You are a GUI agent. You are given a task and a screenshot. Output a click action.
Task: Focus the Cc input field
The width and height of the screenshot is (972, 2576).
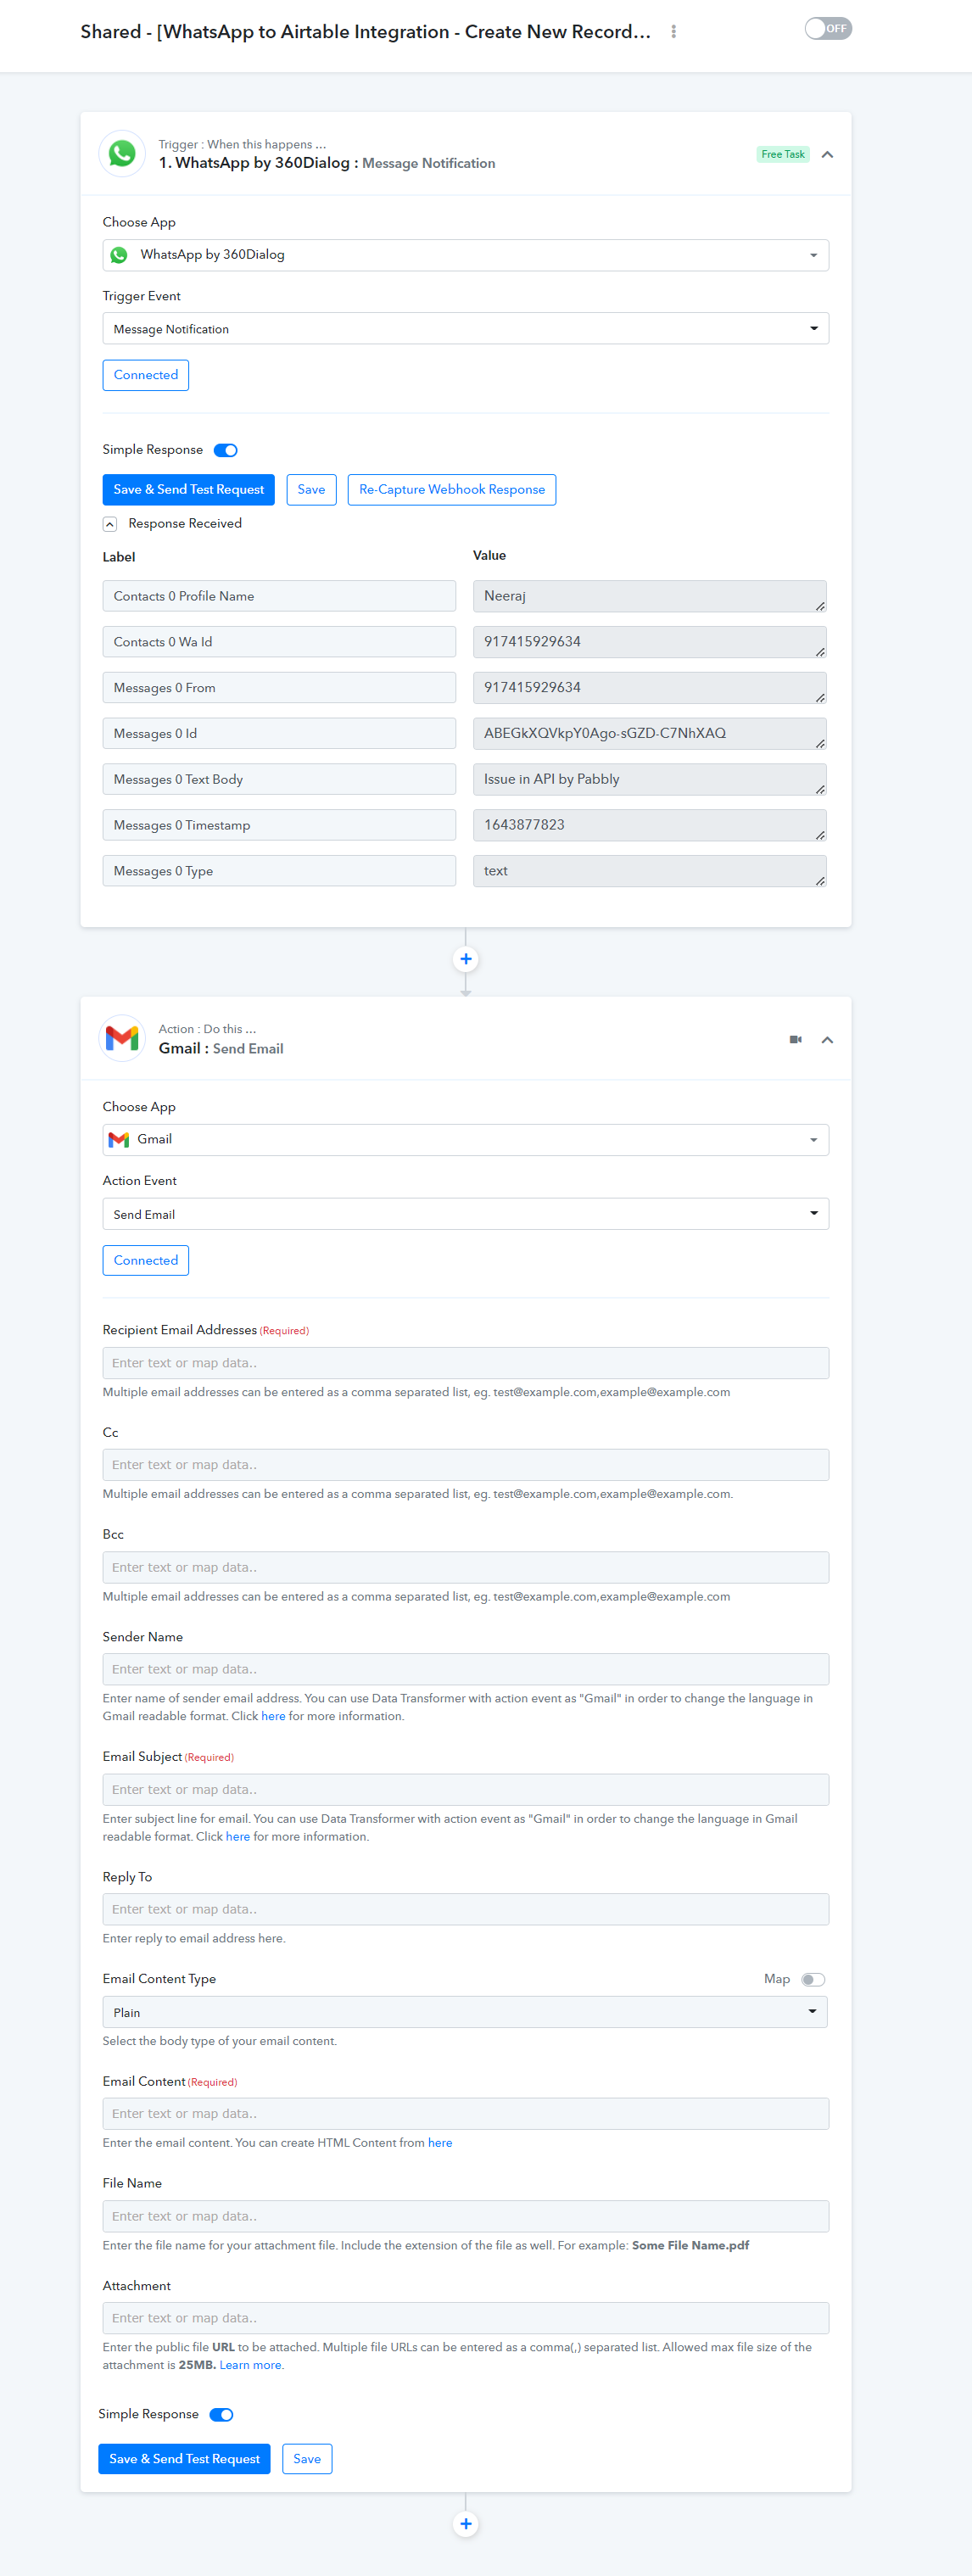click(465, 1465)
